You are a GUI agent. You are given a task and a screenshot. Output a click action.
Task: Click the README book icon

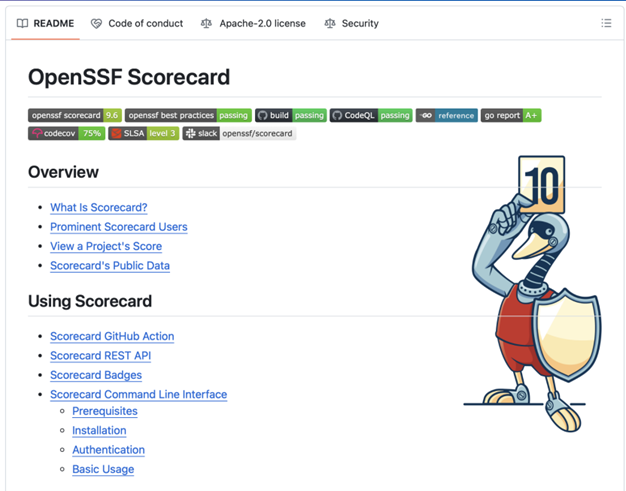(22, 24)
